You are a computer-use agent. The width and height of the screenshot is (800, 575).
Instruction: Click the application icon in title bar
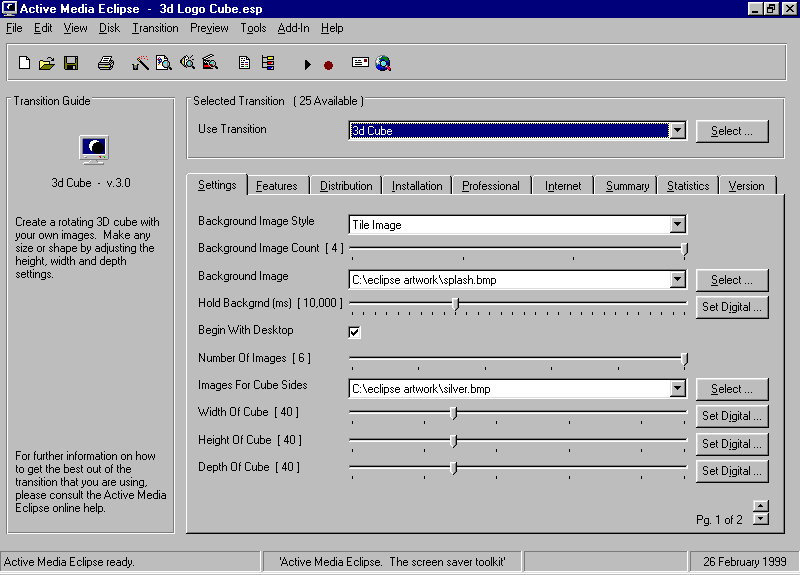(x=9, y=9)
